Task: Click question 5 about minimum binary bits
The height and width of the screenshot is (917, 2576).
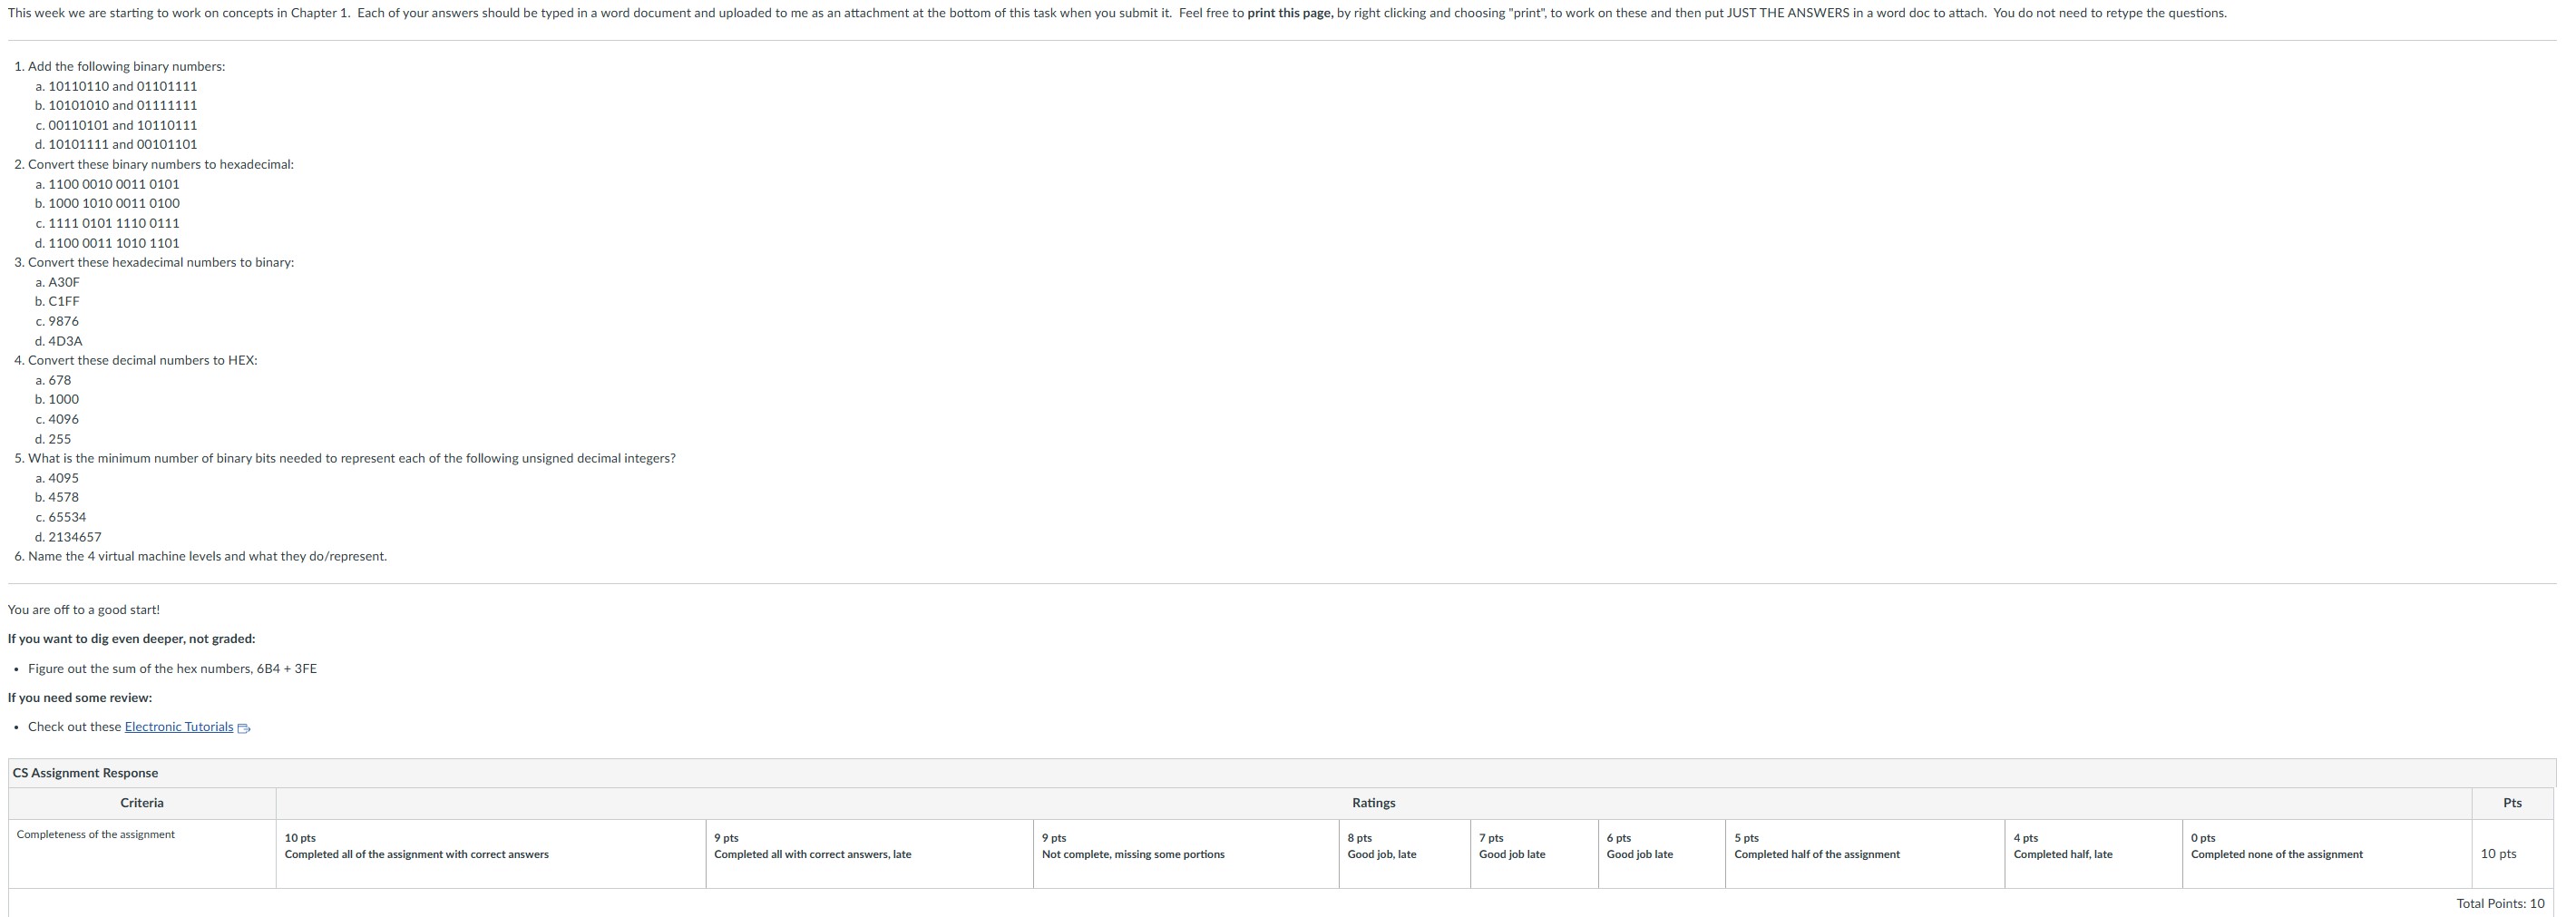Action: pos(345,458)
